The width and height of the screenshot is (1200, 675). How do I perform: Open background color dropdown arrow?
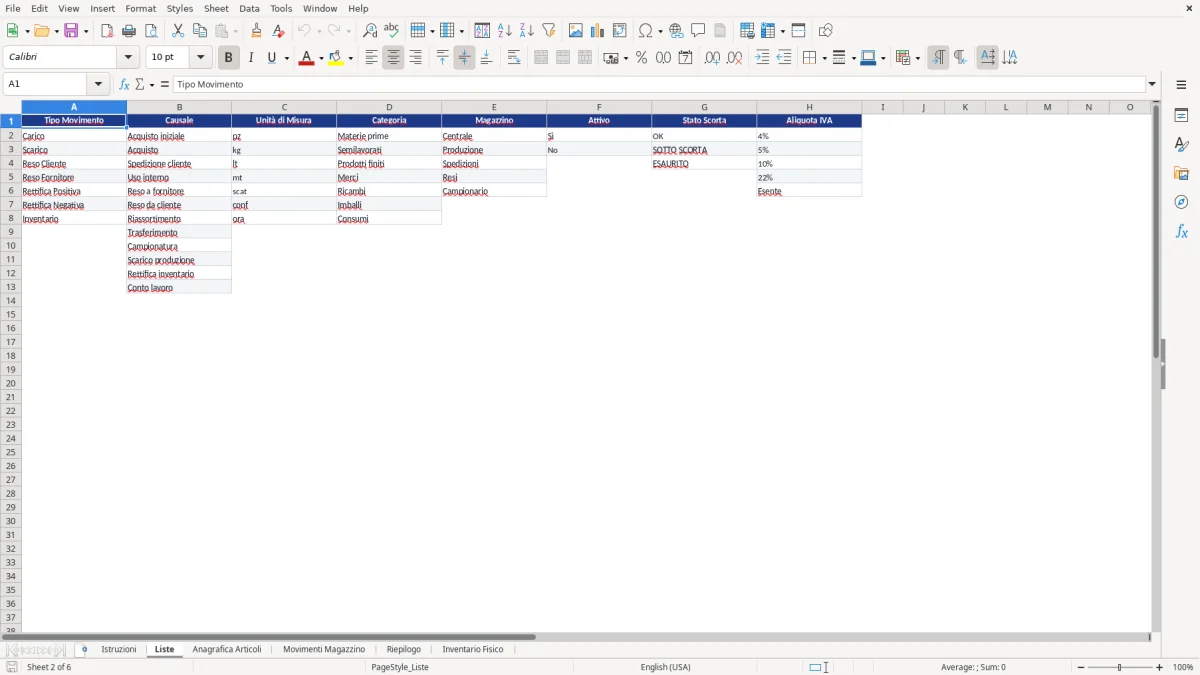tap(350, 58)
